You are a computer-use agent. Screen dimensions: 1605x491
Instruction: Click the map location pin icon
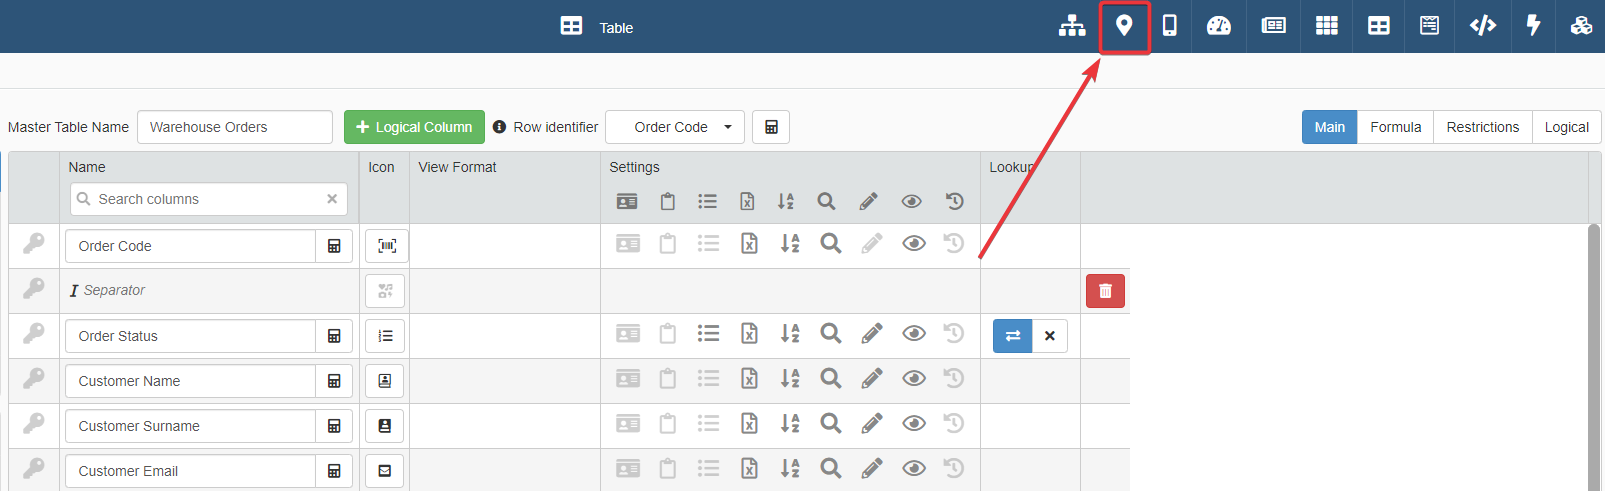coord(1124,26)
